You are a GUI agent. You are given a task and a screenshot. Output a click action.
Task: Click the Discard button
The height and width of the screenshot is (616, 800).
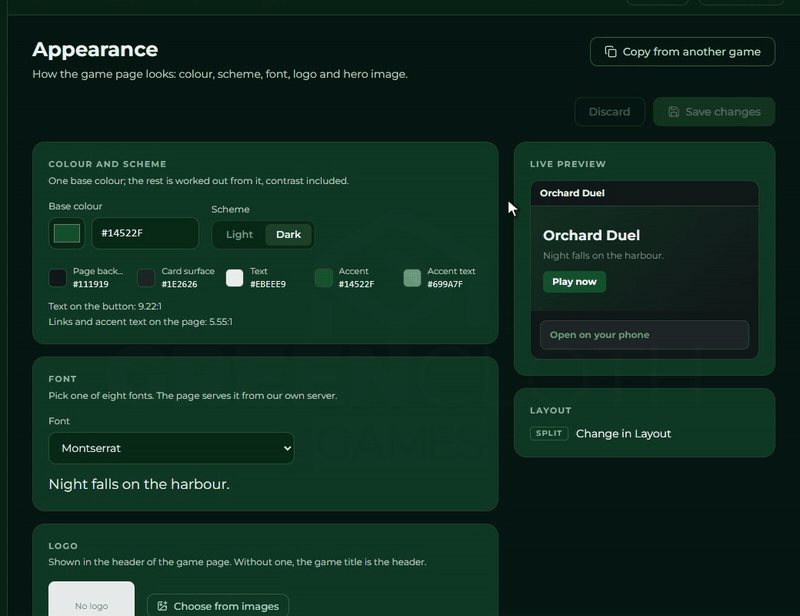click(610, 112)
